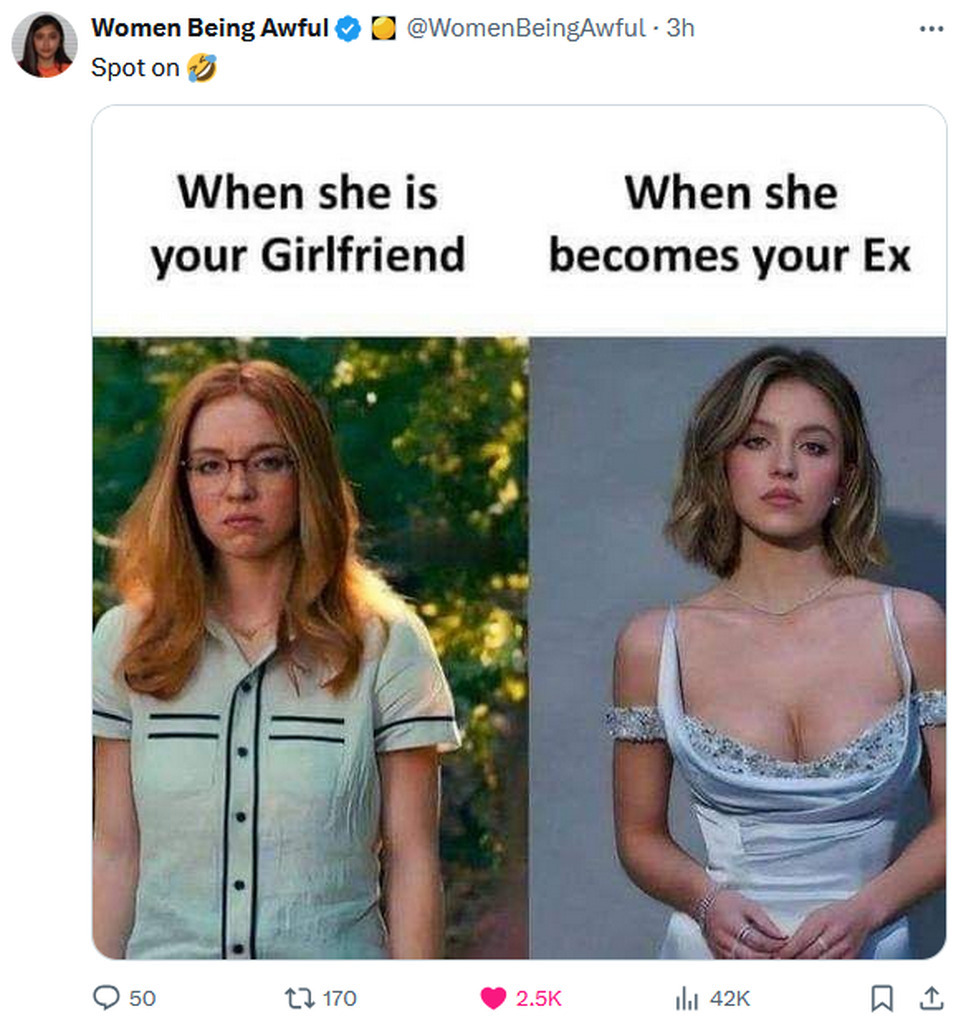
Task: Open view analytics bar chart icon
Action: [x=687, y=997]
